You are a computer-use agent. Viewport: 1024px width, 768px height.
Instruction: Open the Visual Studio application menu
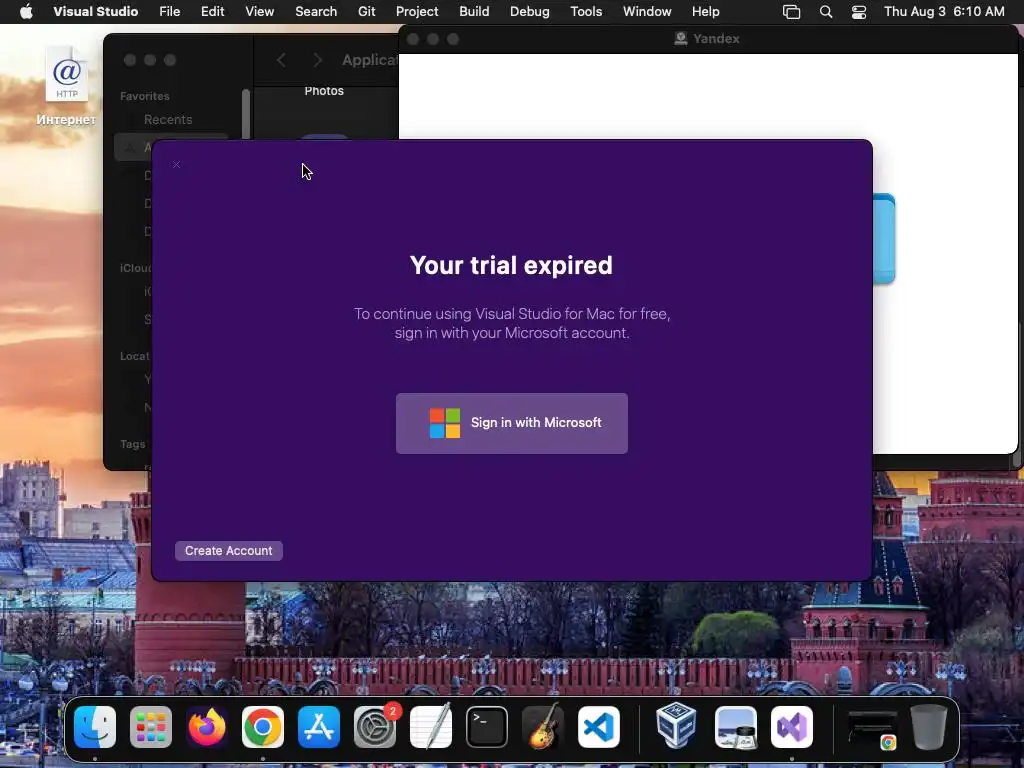[95, 11]
